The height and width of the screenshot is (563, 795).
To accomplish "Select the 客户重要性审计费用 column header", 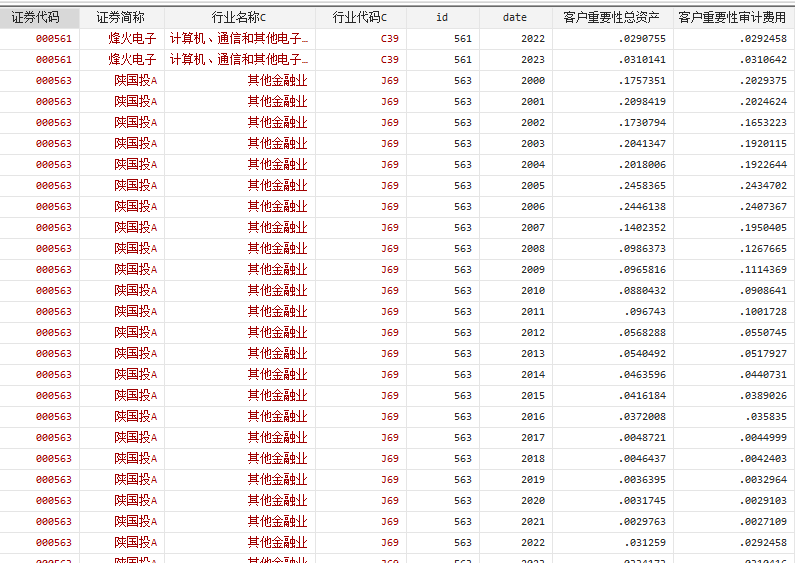I will click(x=732, y=17).
